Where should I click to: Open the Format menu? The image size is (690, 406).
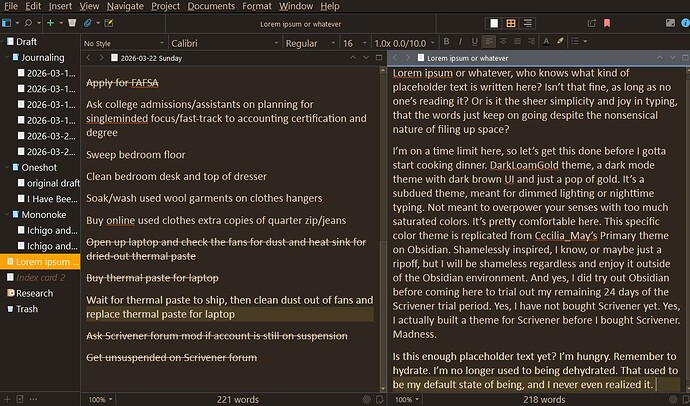(x=257, y=6)
